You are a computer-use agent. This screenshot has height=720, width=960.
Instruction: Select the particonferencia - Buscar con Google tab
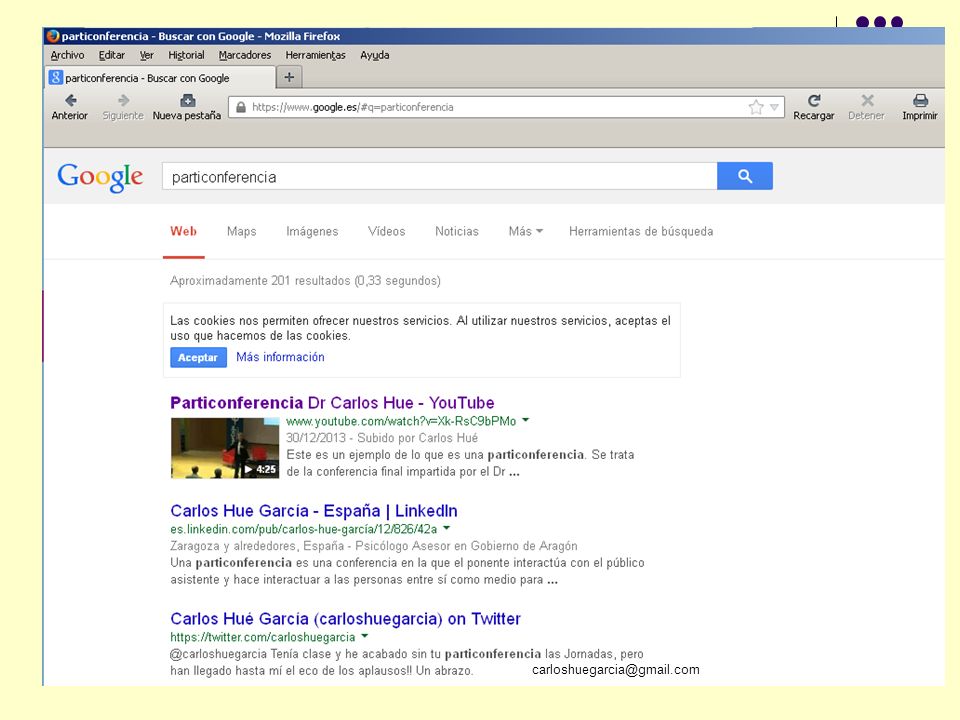160,78
